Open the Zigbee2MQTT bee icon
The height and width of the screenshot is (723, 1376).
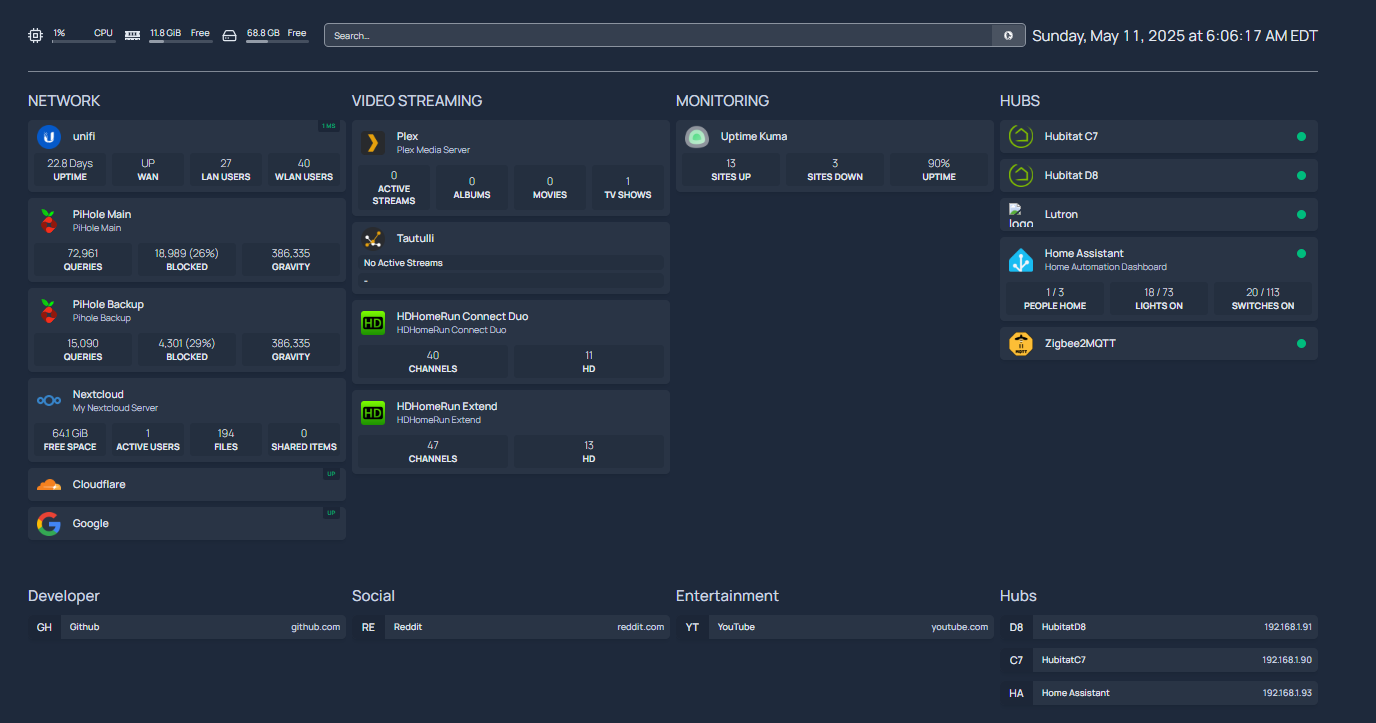point(1021,344)
